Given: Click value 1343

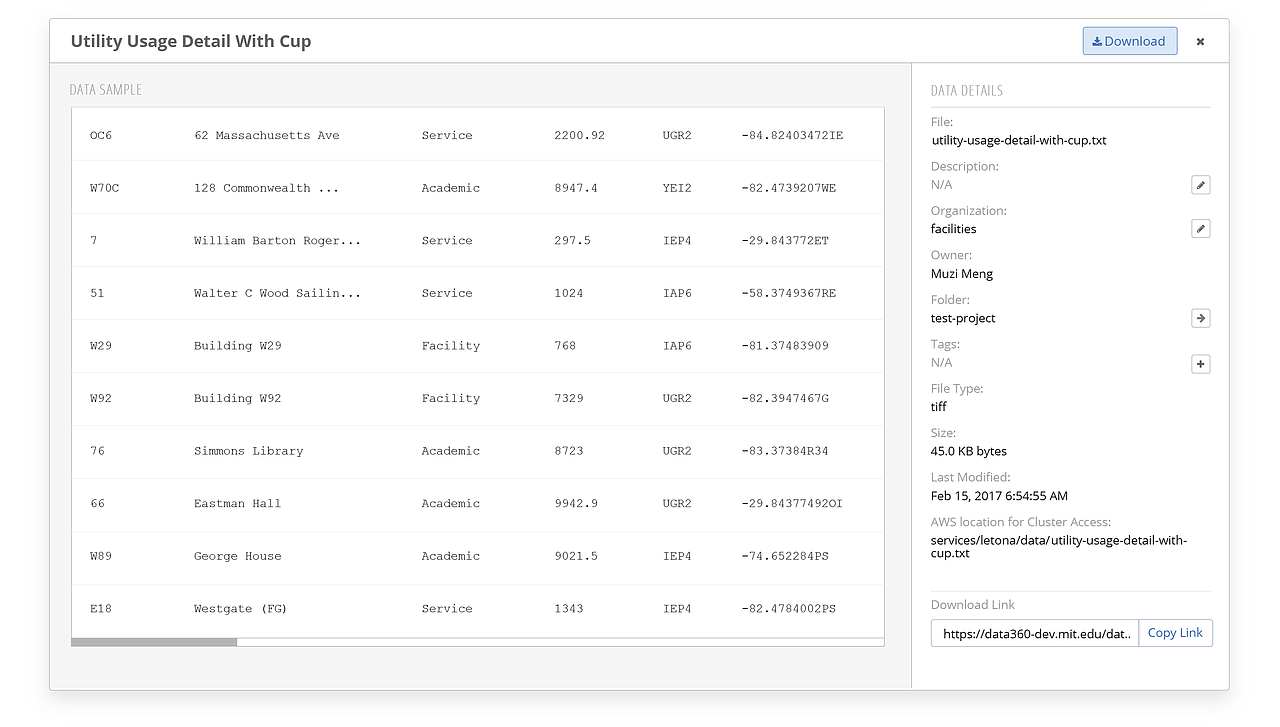Looking at the screenshot, I should [x=568, y=609].
